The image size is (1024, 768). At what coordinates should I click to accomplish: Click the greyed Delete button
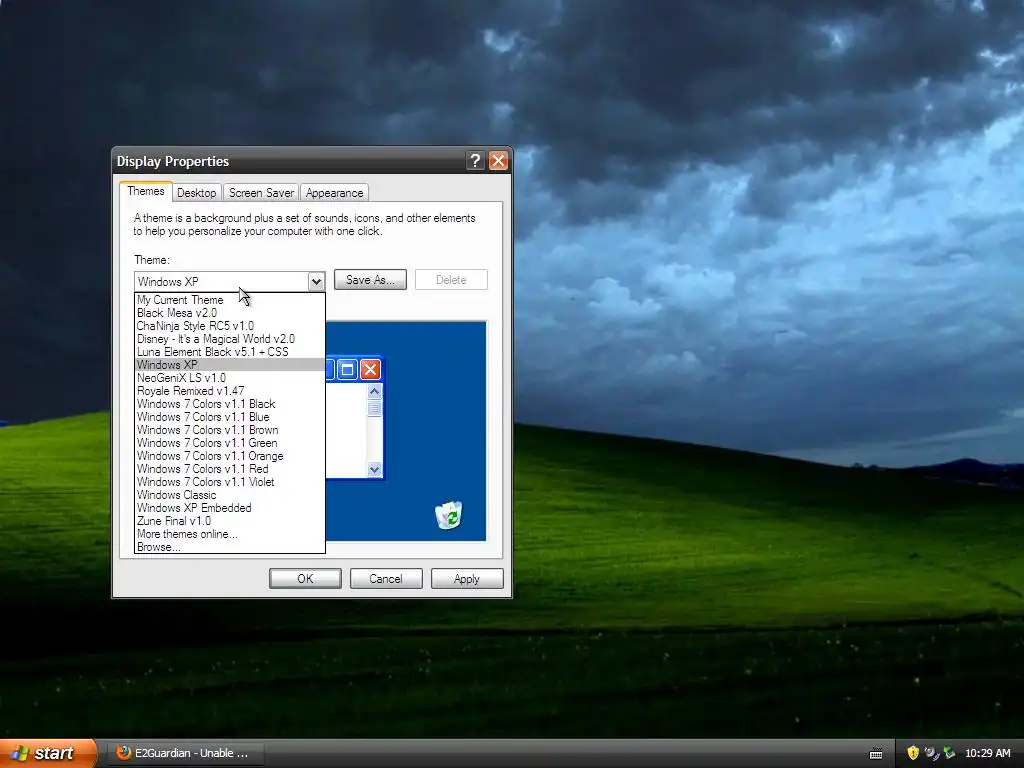point(451,280)
